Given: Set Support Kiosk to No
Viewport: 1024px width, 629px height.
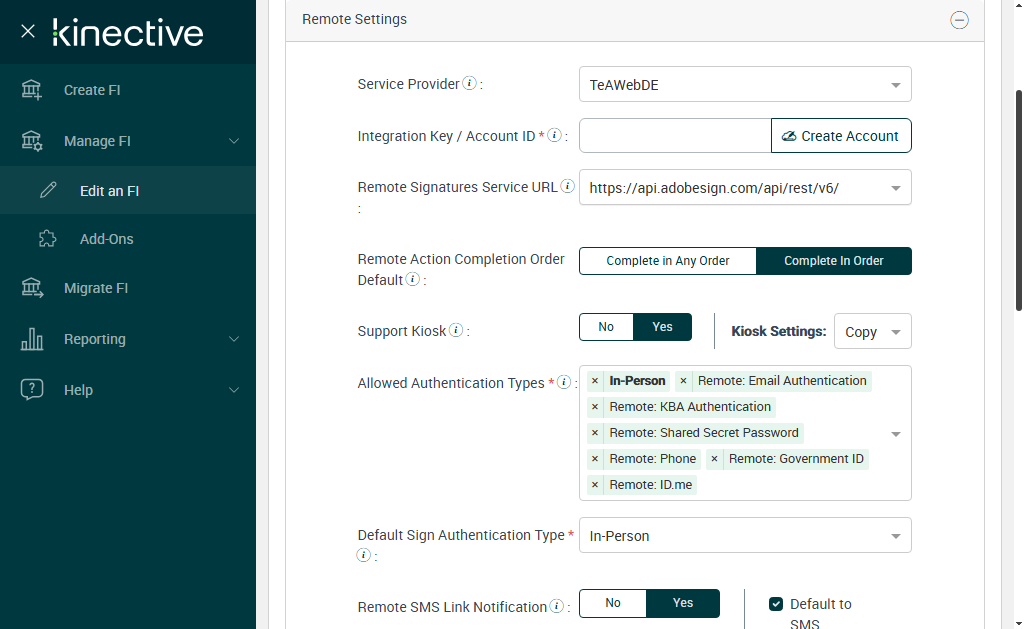Looking at the screenshot, I should coord(606,327).
